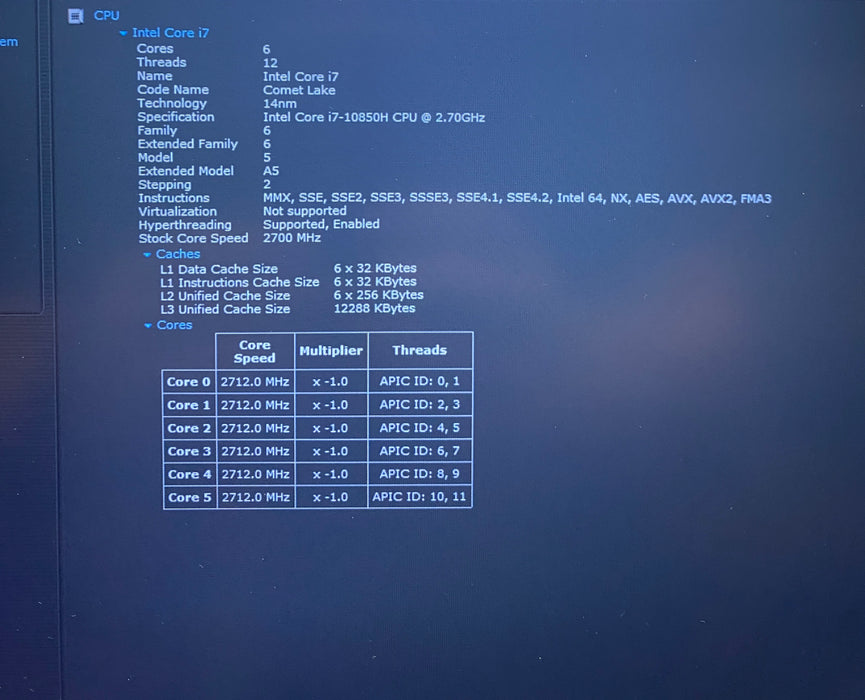Select the Core 5 row header
The image size is (865, 700).
[190, 498]
